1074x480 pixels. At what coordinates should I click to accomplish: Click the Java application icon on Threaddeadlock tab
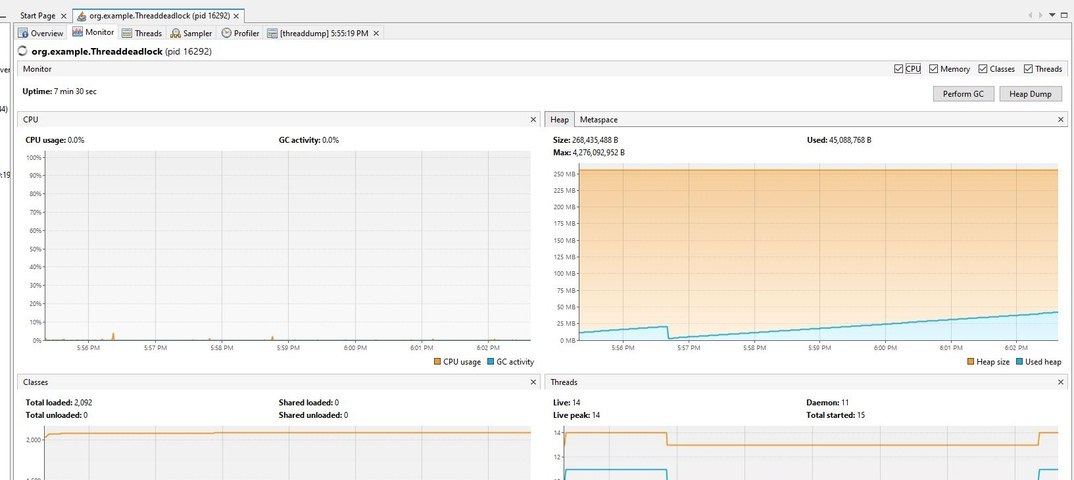(x=82, y=15)
